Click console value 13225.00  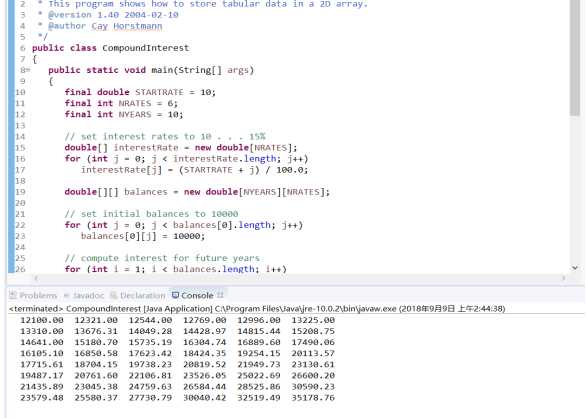coord(313,320)
